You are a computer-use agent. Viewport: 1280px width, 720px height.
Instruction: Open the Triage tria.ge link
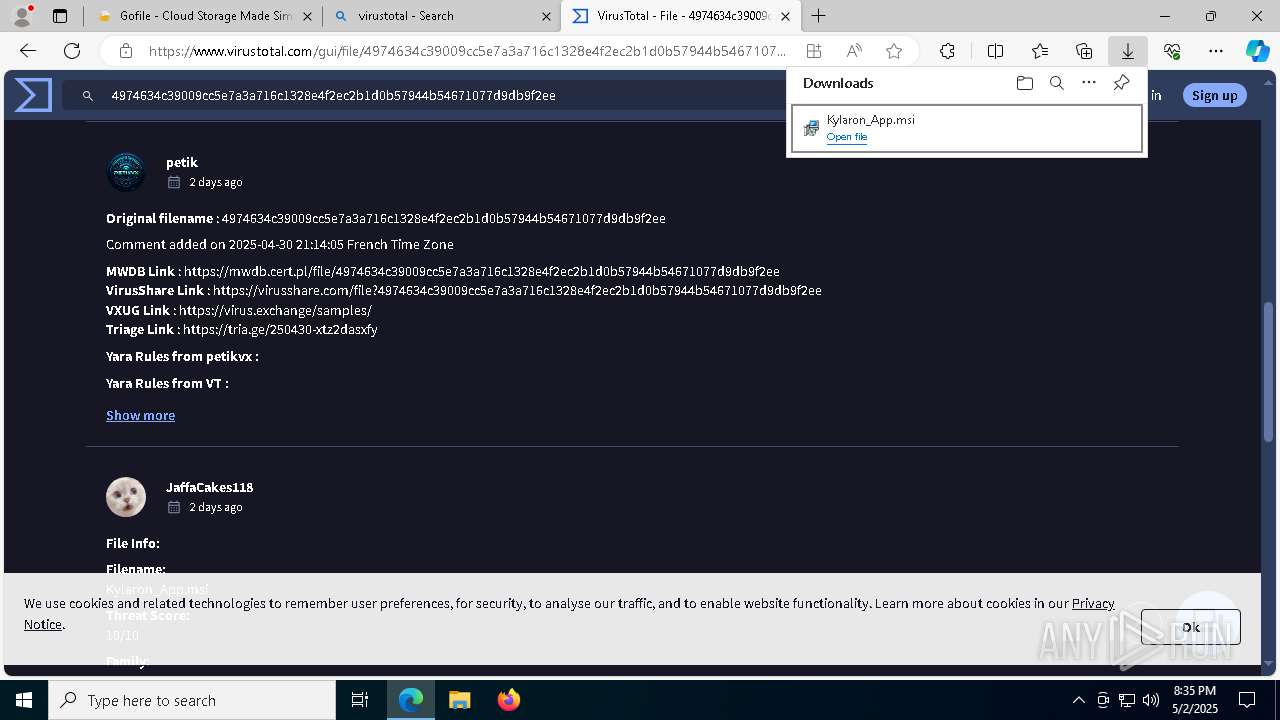280,329
